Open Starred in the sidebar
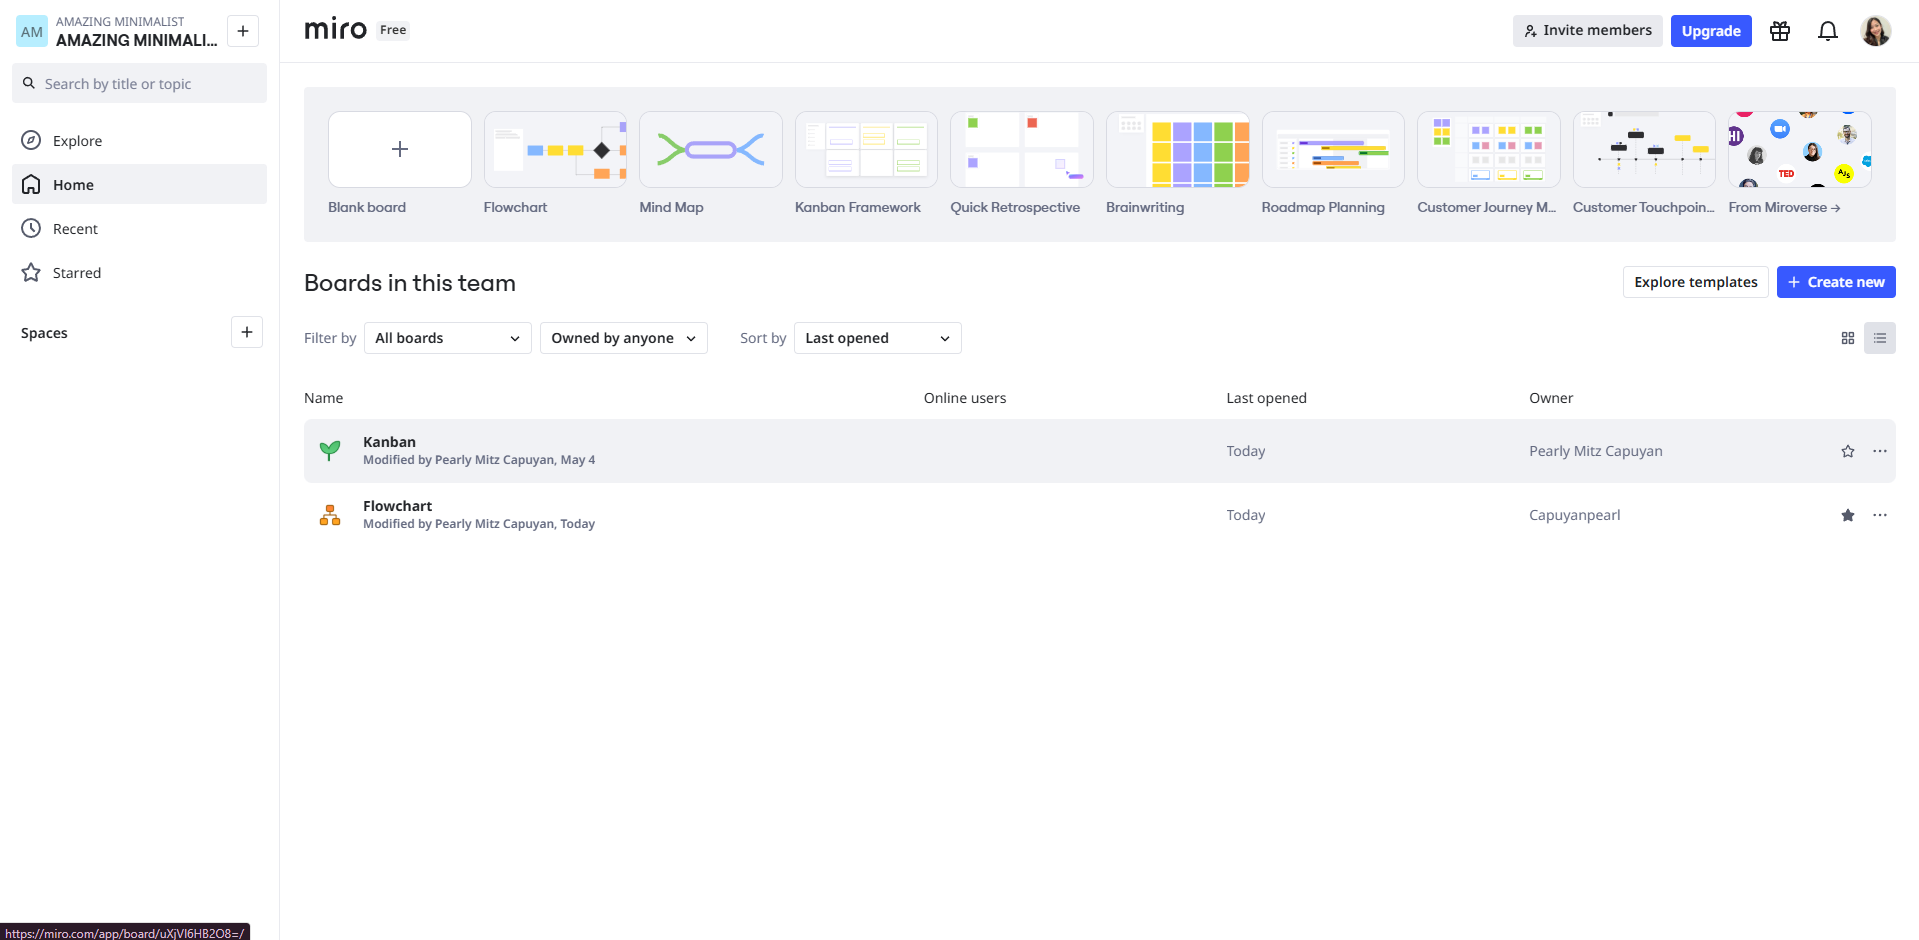 (76, 273)
